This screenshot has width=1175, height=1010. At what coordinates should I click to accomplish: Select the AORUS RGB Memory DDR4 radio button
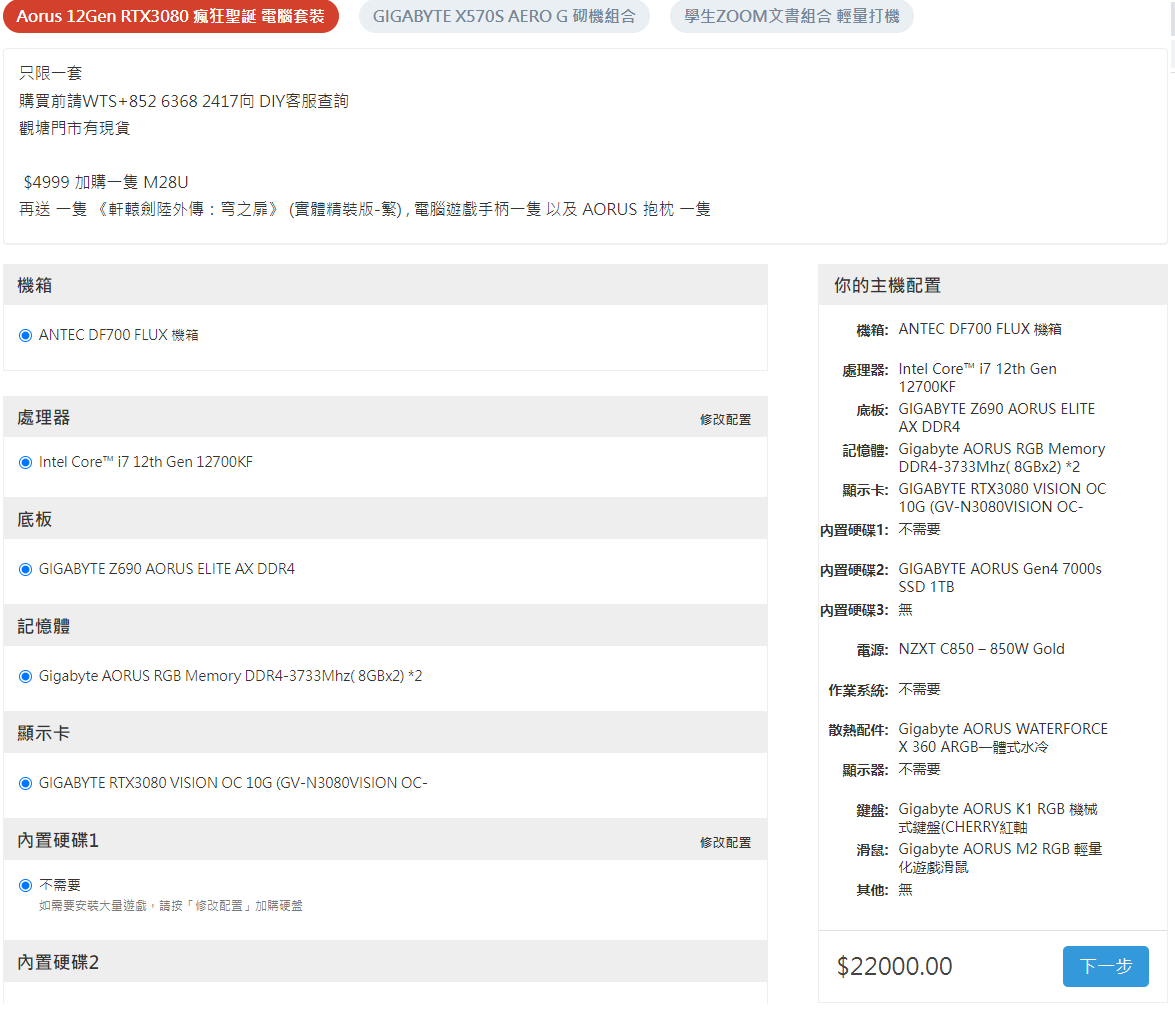coord(26,676)
